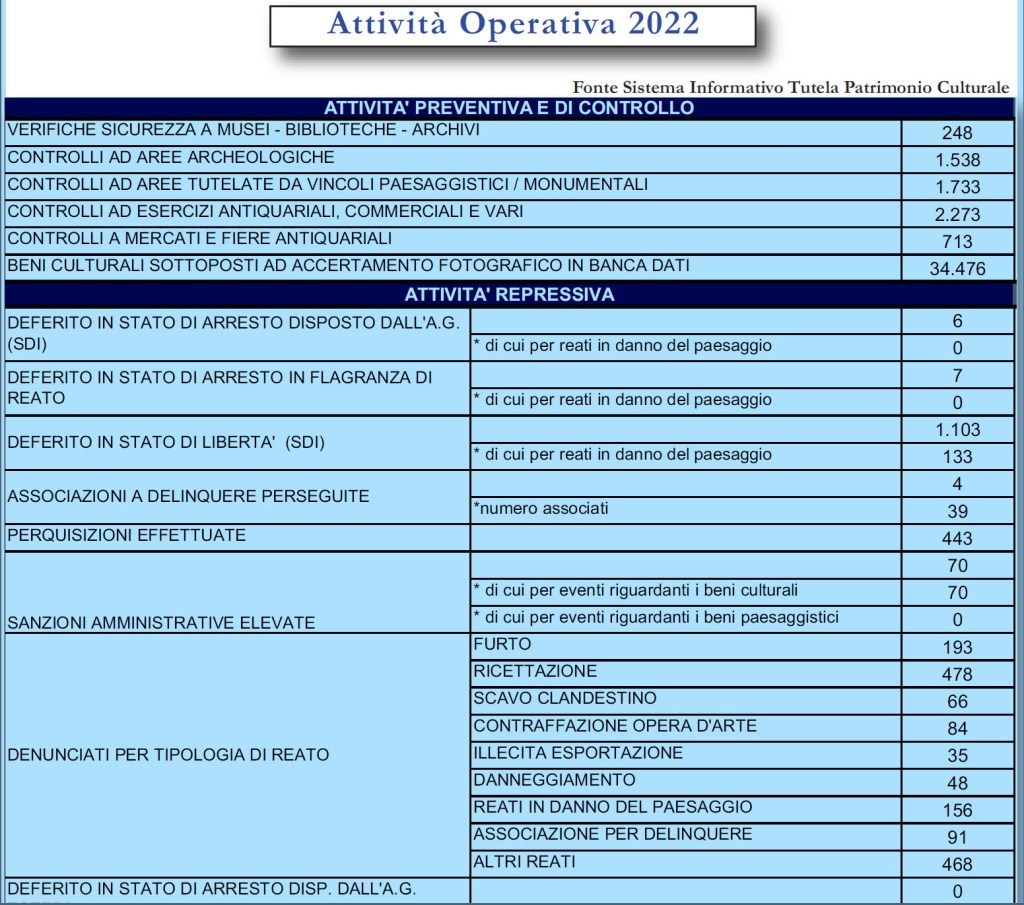
Task: Click the value 1.103 for 'DEFERITO IN STATO DI LIBERTA'
Action: click(x=957, y=430)
